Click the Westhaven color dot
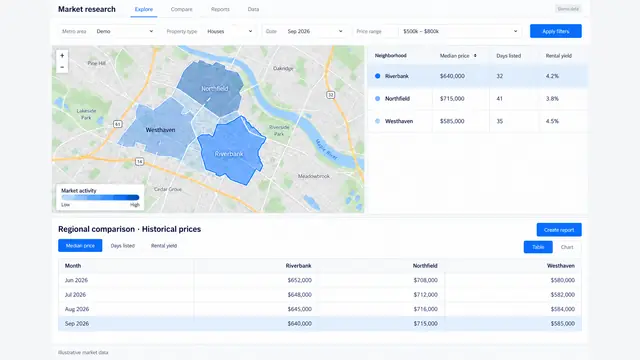 tap(378, 121)
